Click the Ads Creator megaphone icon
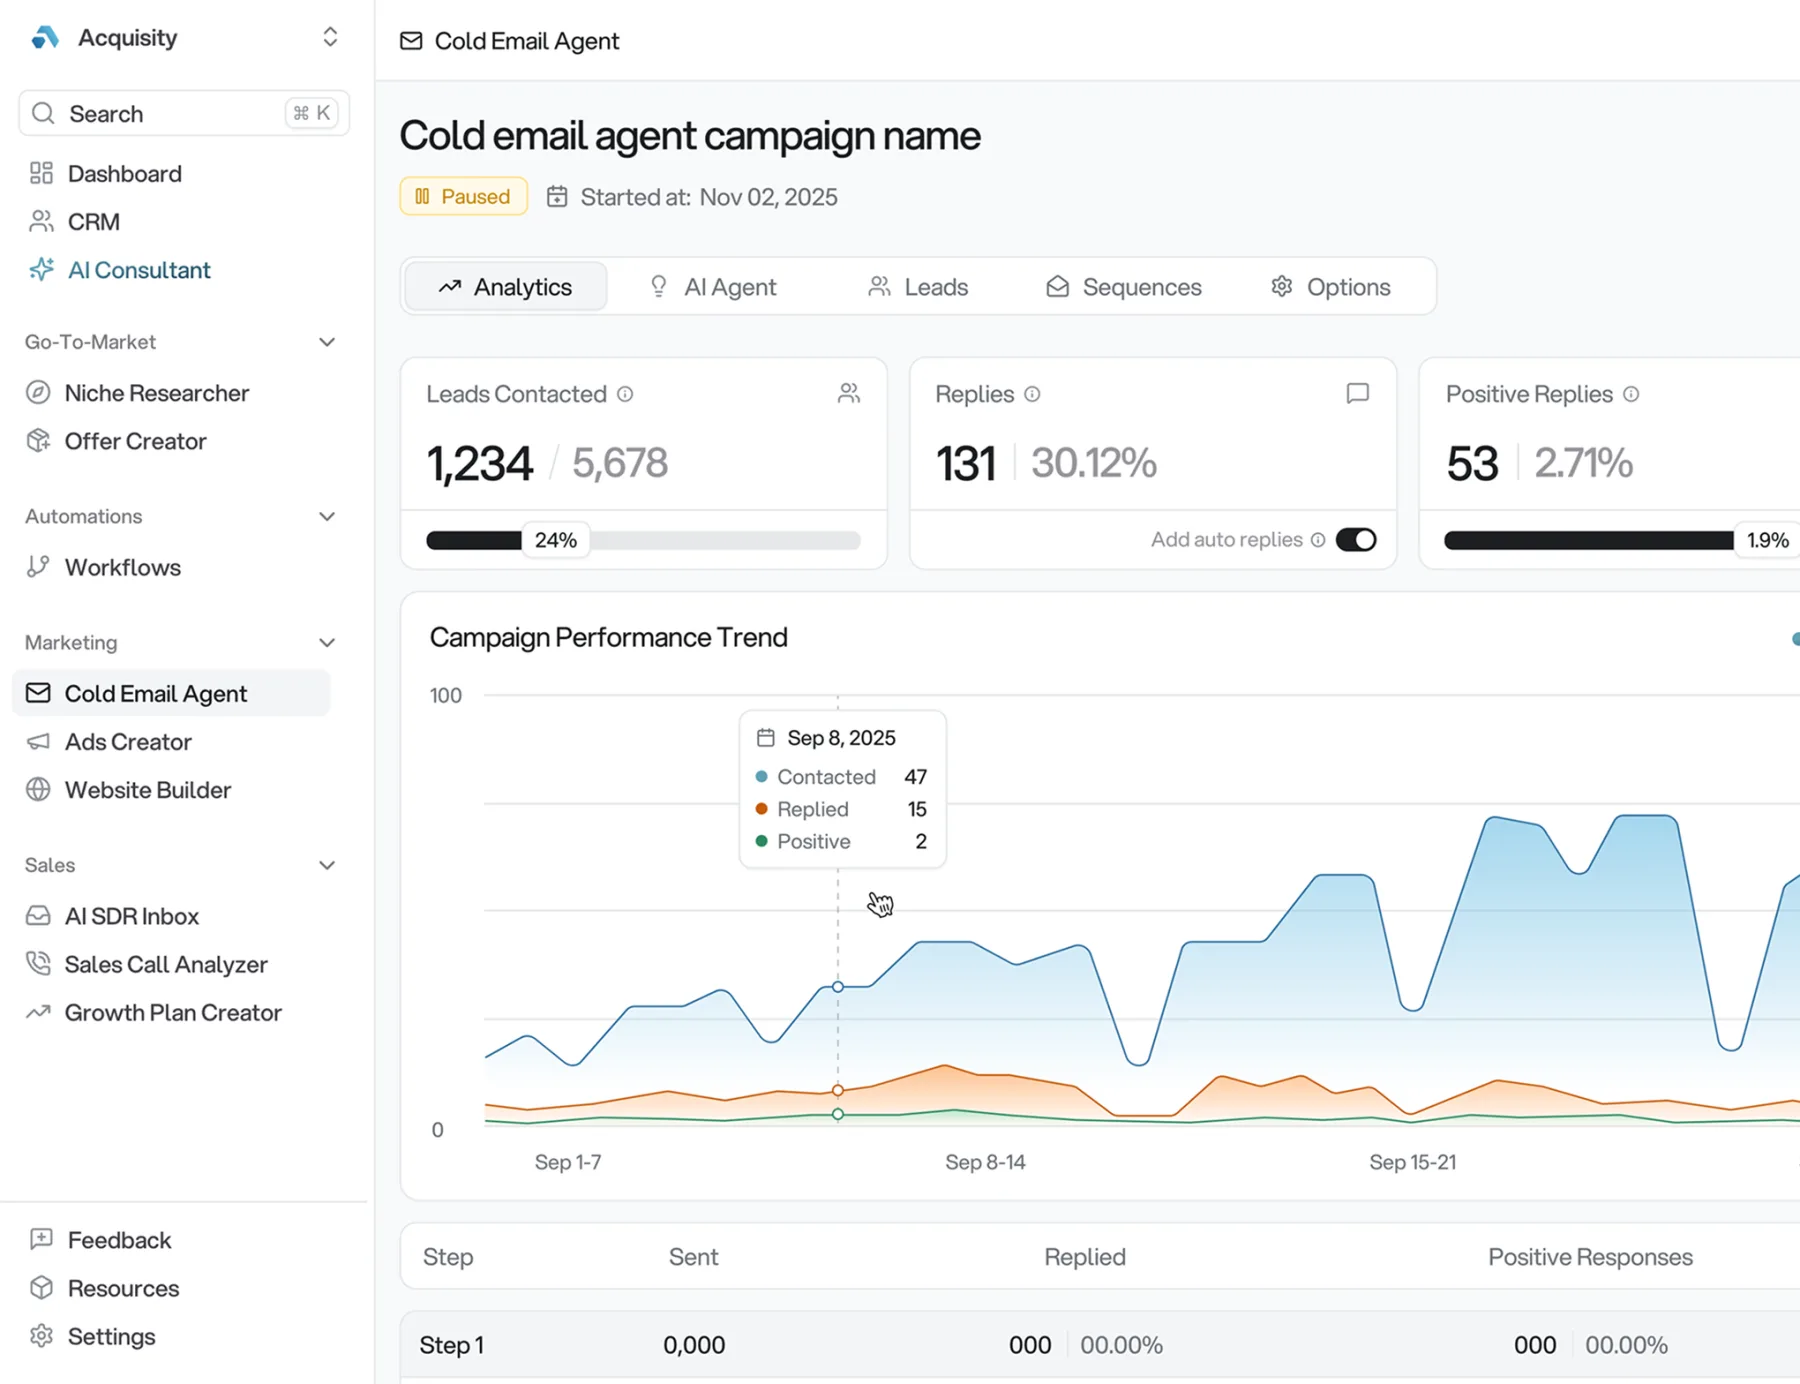Image resolution: width=1800 pixels, height=1384 pixels. tap(38, 741)
